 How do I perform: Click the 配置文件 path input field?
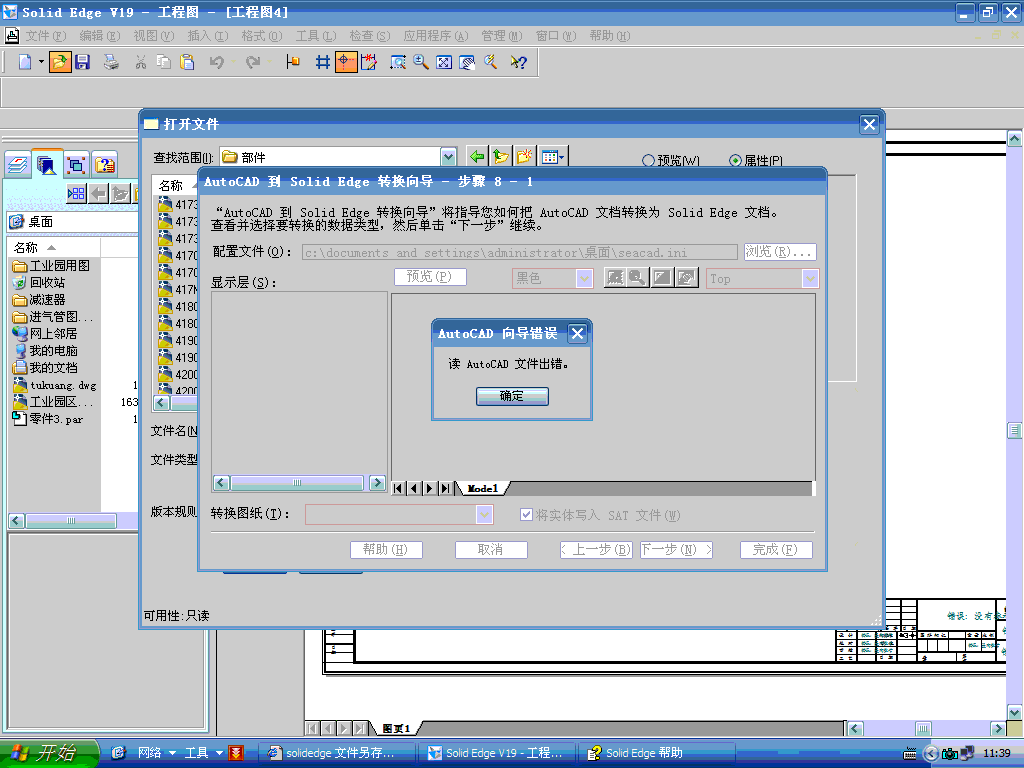tap(520, 253)
